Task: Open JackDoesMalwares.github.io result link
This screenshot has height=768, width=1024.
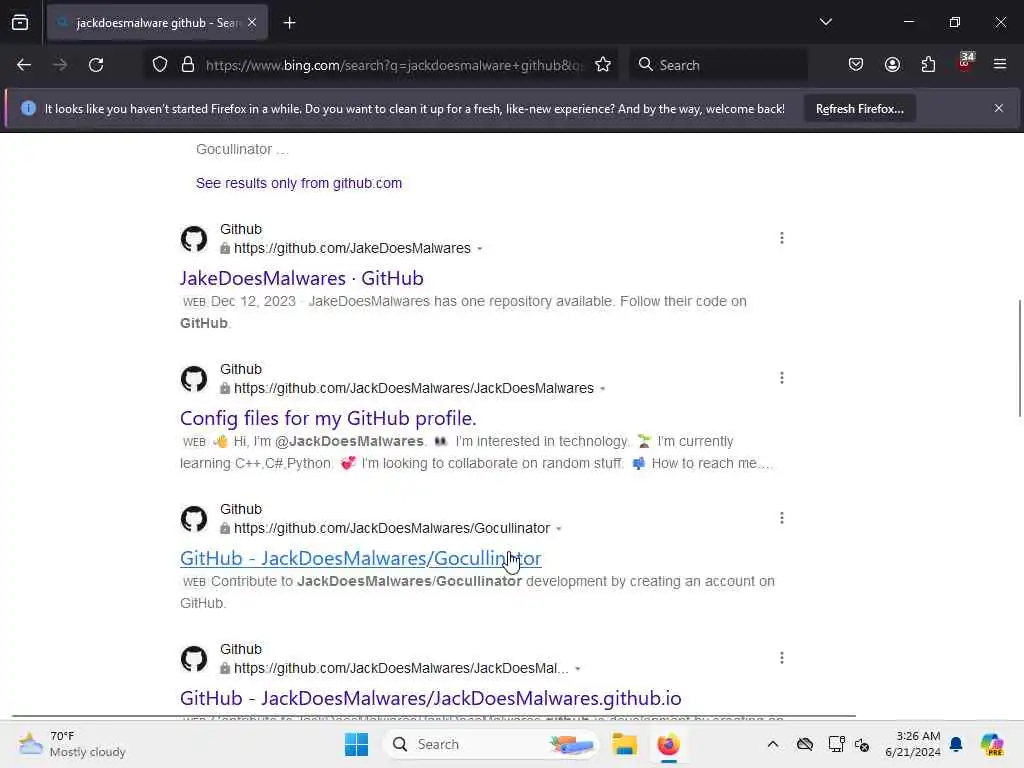Action: (430, 698)
